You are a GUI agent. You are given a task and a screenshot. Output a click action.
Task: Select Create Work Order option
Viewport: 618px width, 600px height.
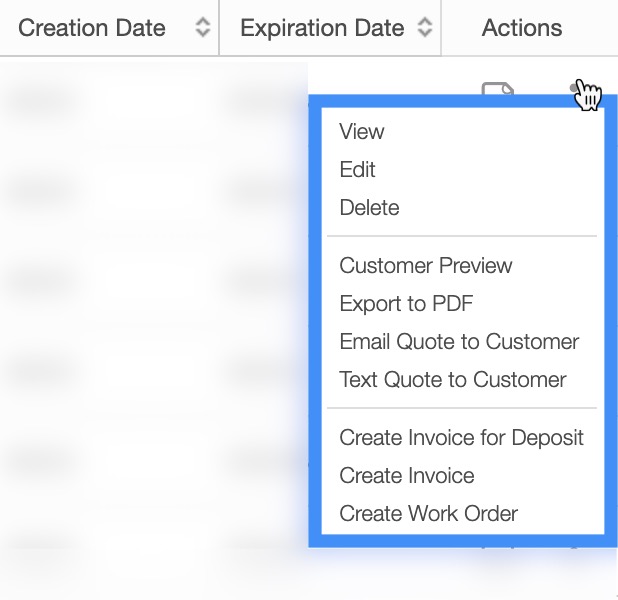pyautogui.click(x=429, y=513)
